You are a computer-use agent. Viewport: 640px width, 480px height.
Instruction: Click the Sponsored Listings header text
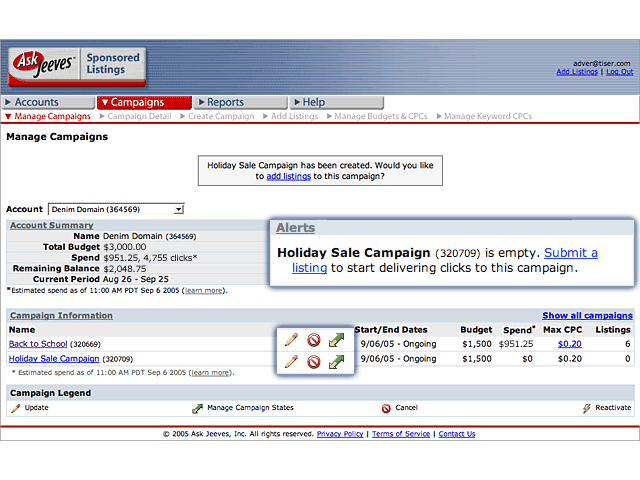(113, 64)
